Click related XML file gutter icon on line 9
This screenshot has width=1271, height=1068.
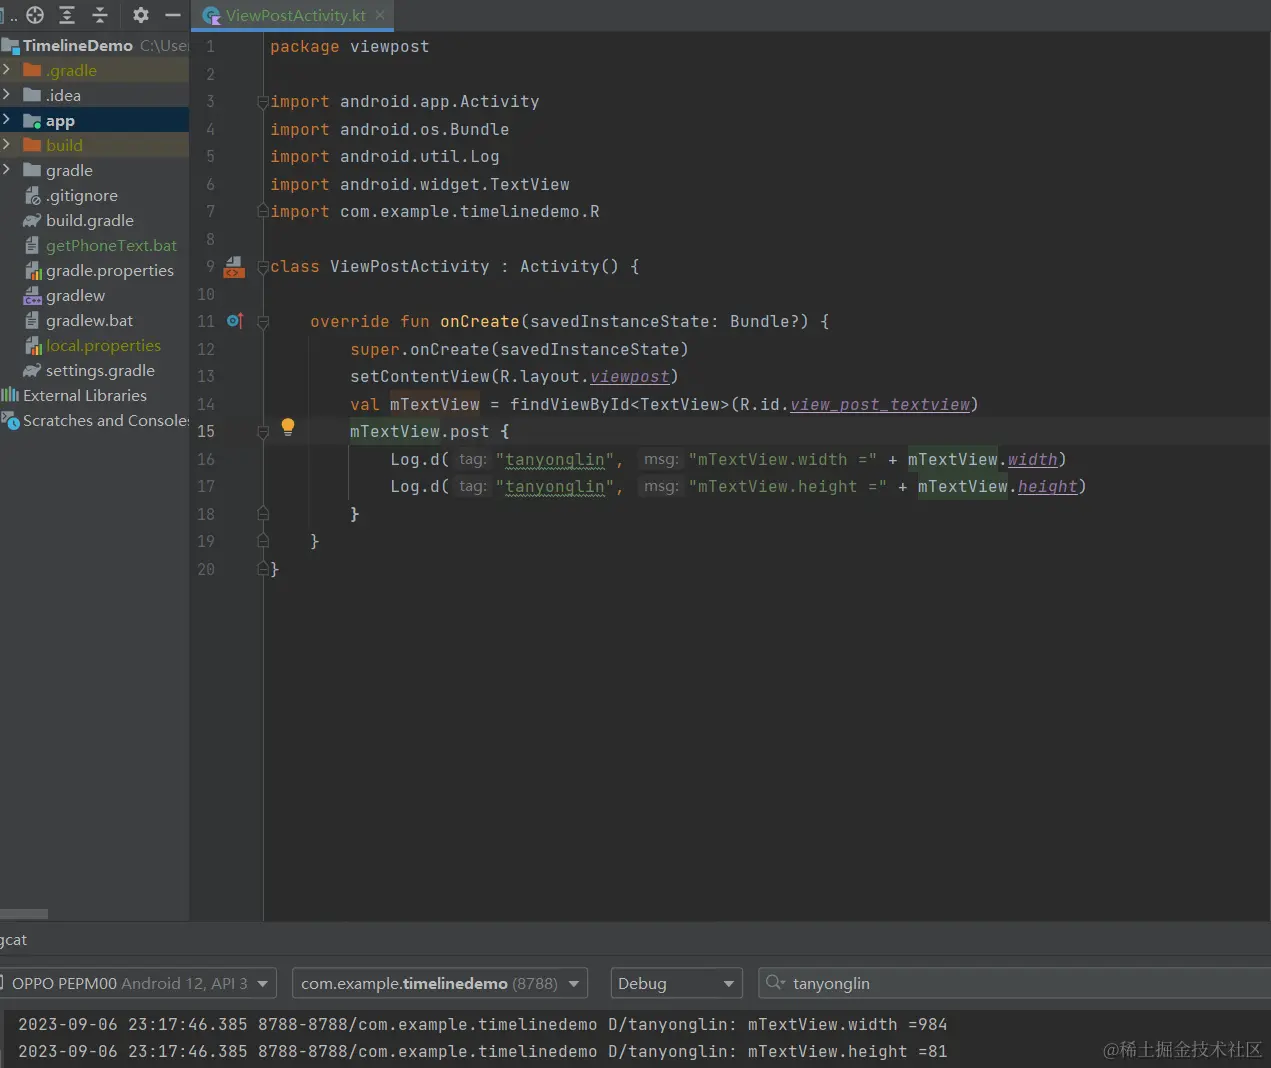(234, 267)
